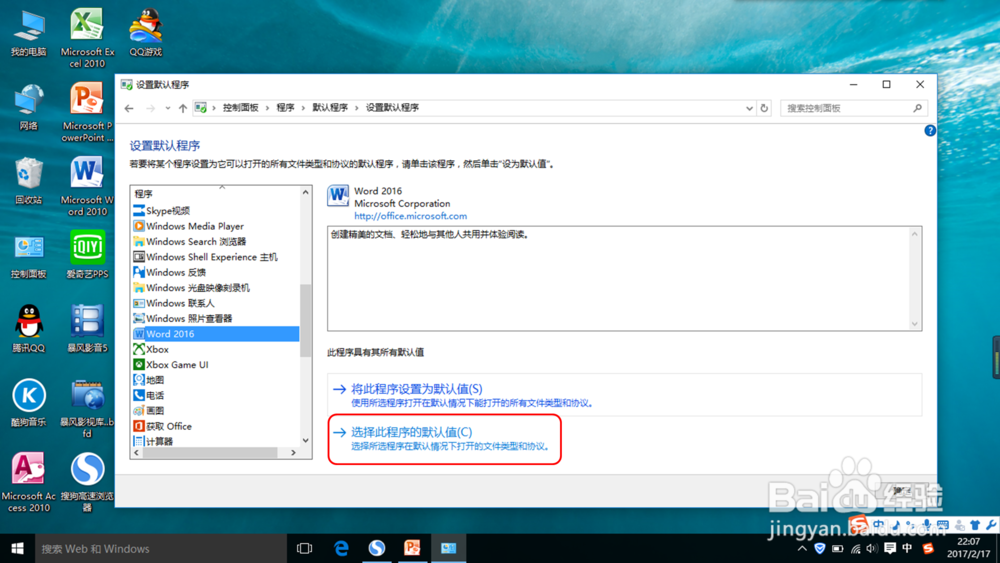Show hidden system tray icons
Viewport: 1000px width, 563px height.
tap(802, 548)
